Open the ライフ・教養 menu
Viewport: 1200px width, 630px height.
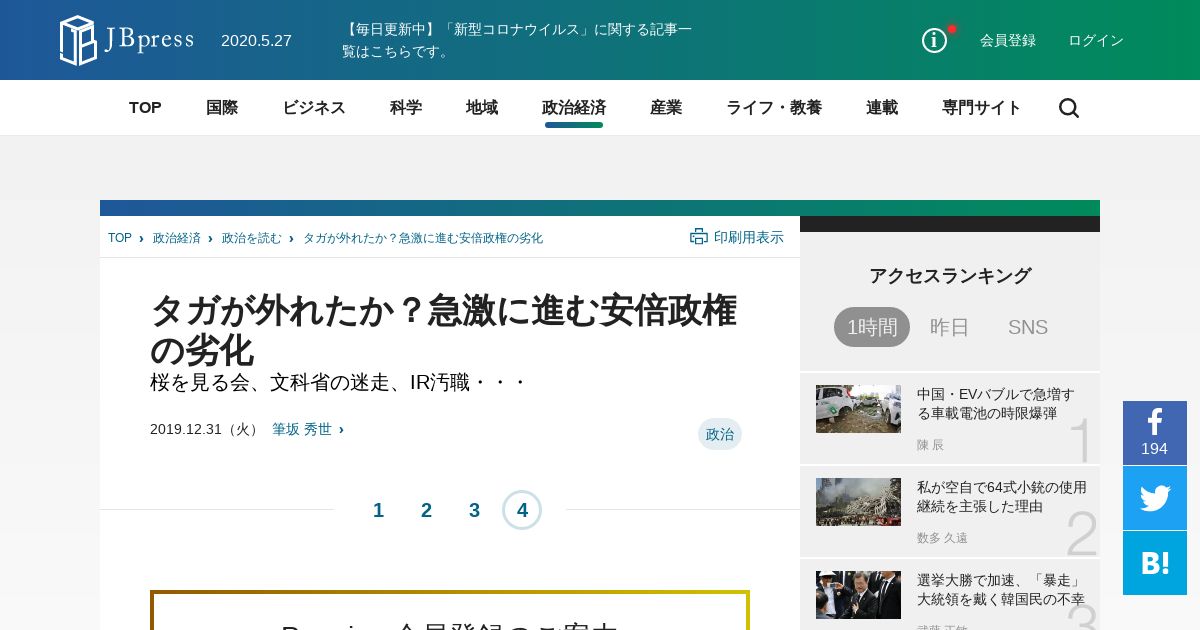774,108
